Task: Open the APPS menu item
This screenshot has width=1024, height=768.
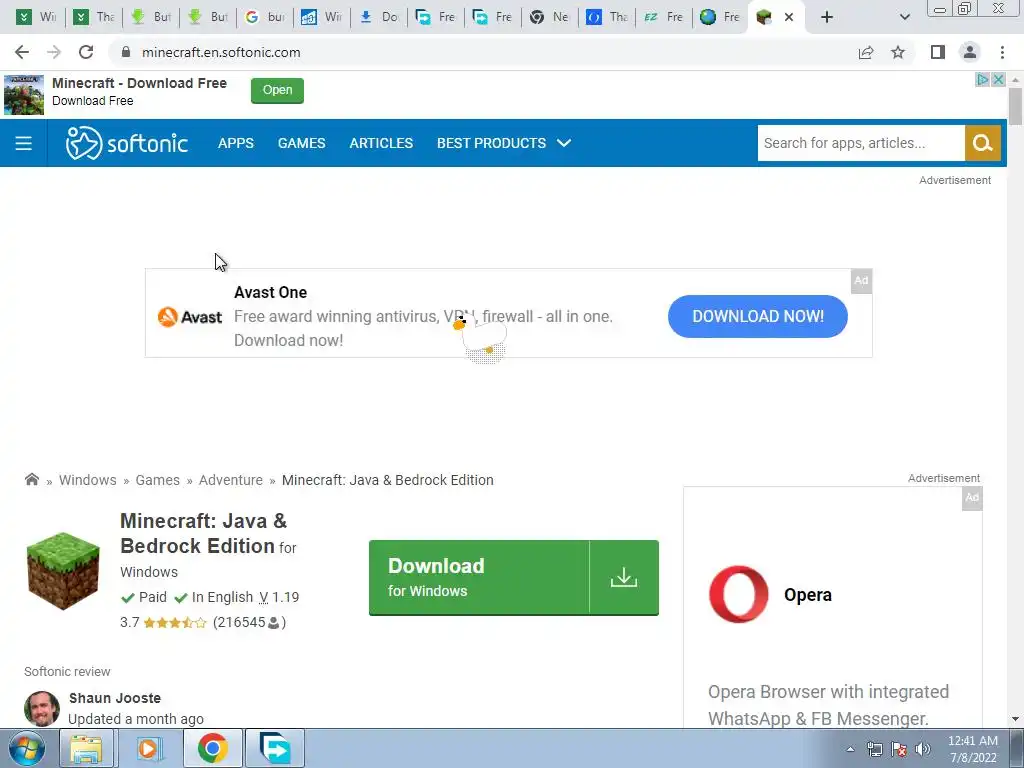Action: click(x=236, y=143)
